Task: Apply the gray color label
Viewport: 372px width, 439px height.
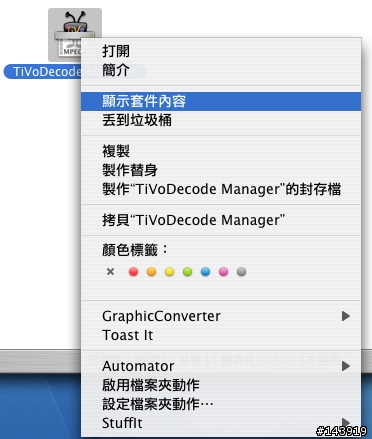Action: pos(241,272)
